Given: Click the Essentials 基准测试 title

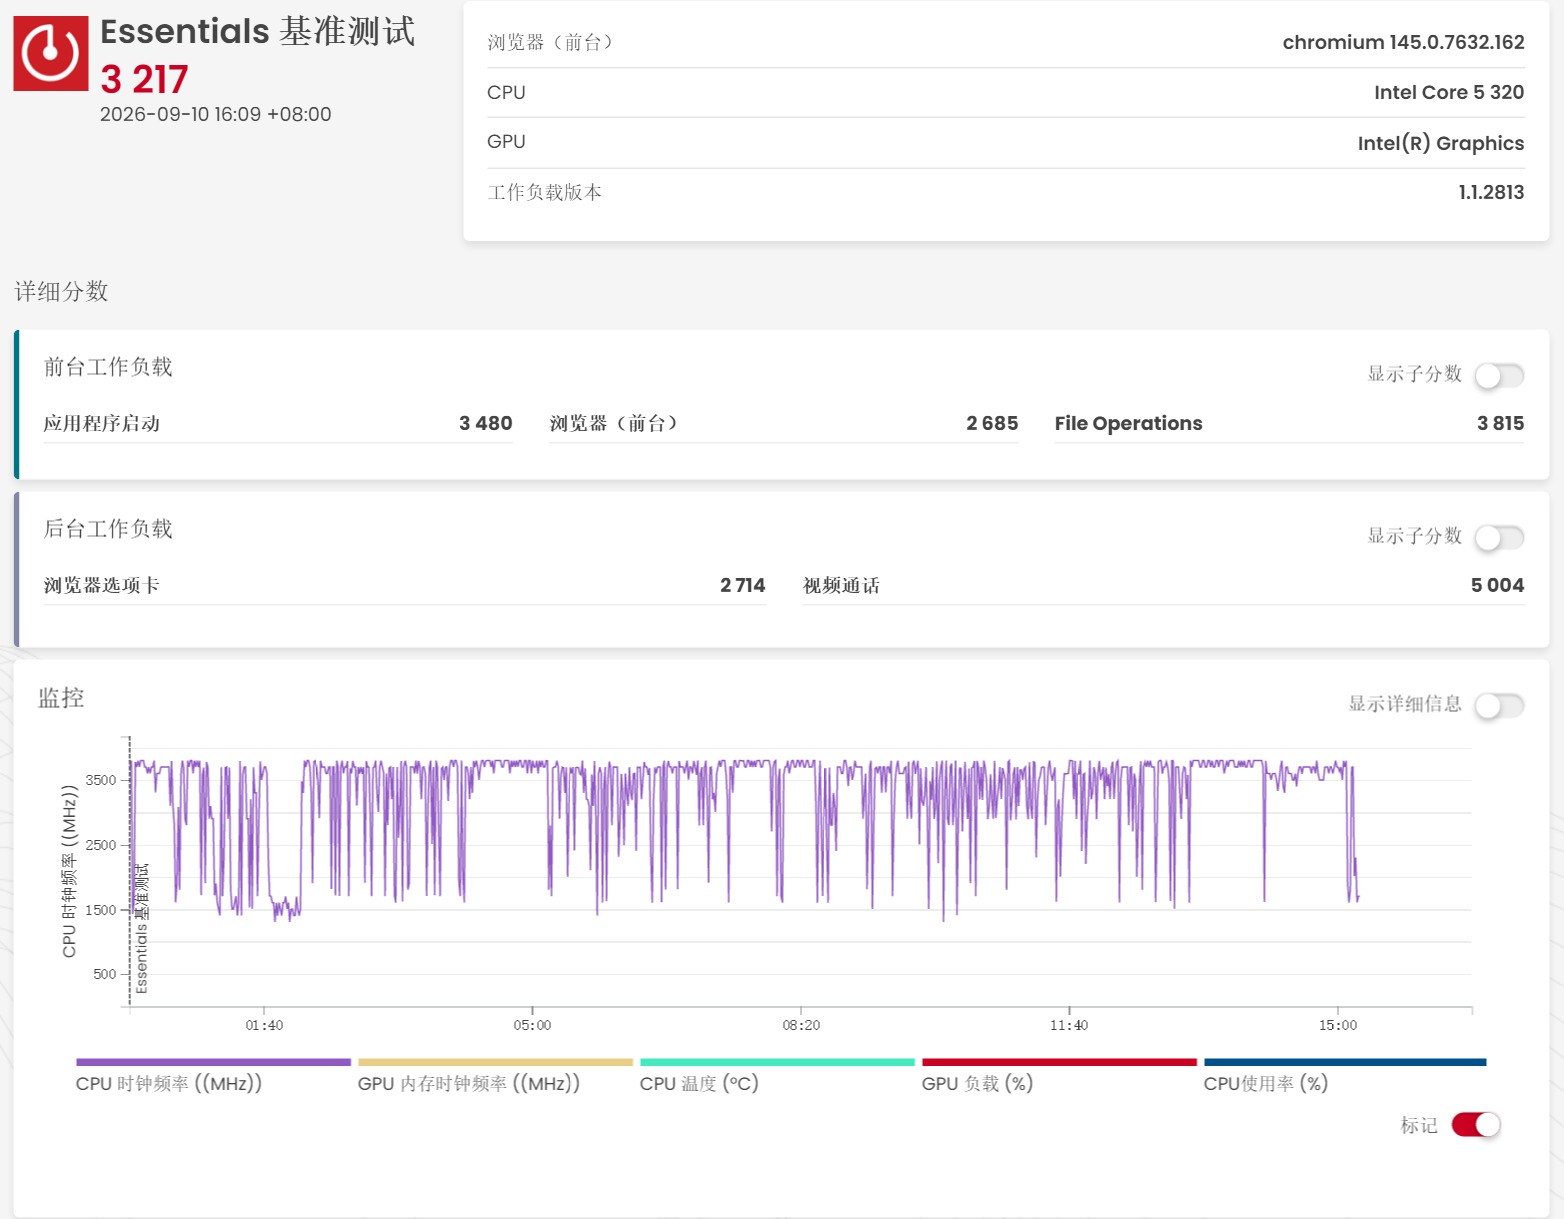Looking at the screenshot, I should 257,31.
